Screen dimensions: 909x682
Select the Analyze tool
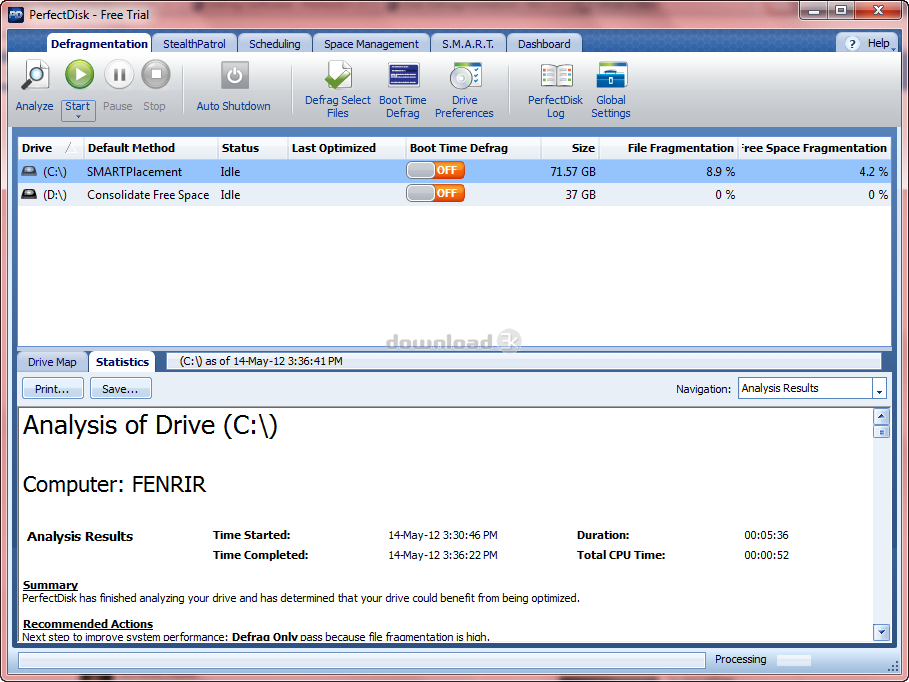(x=33, y=85)
